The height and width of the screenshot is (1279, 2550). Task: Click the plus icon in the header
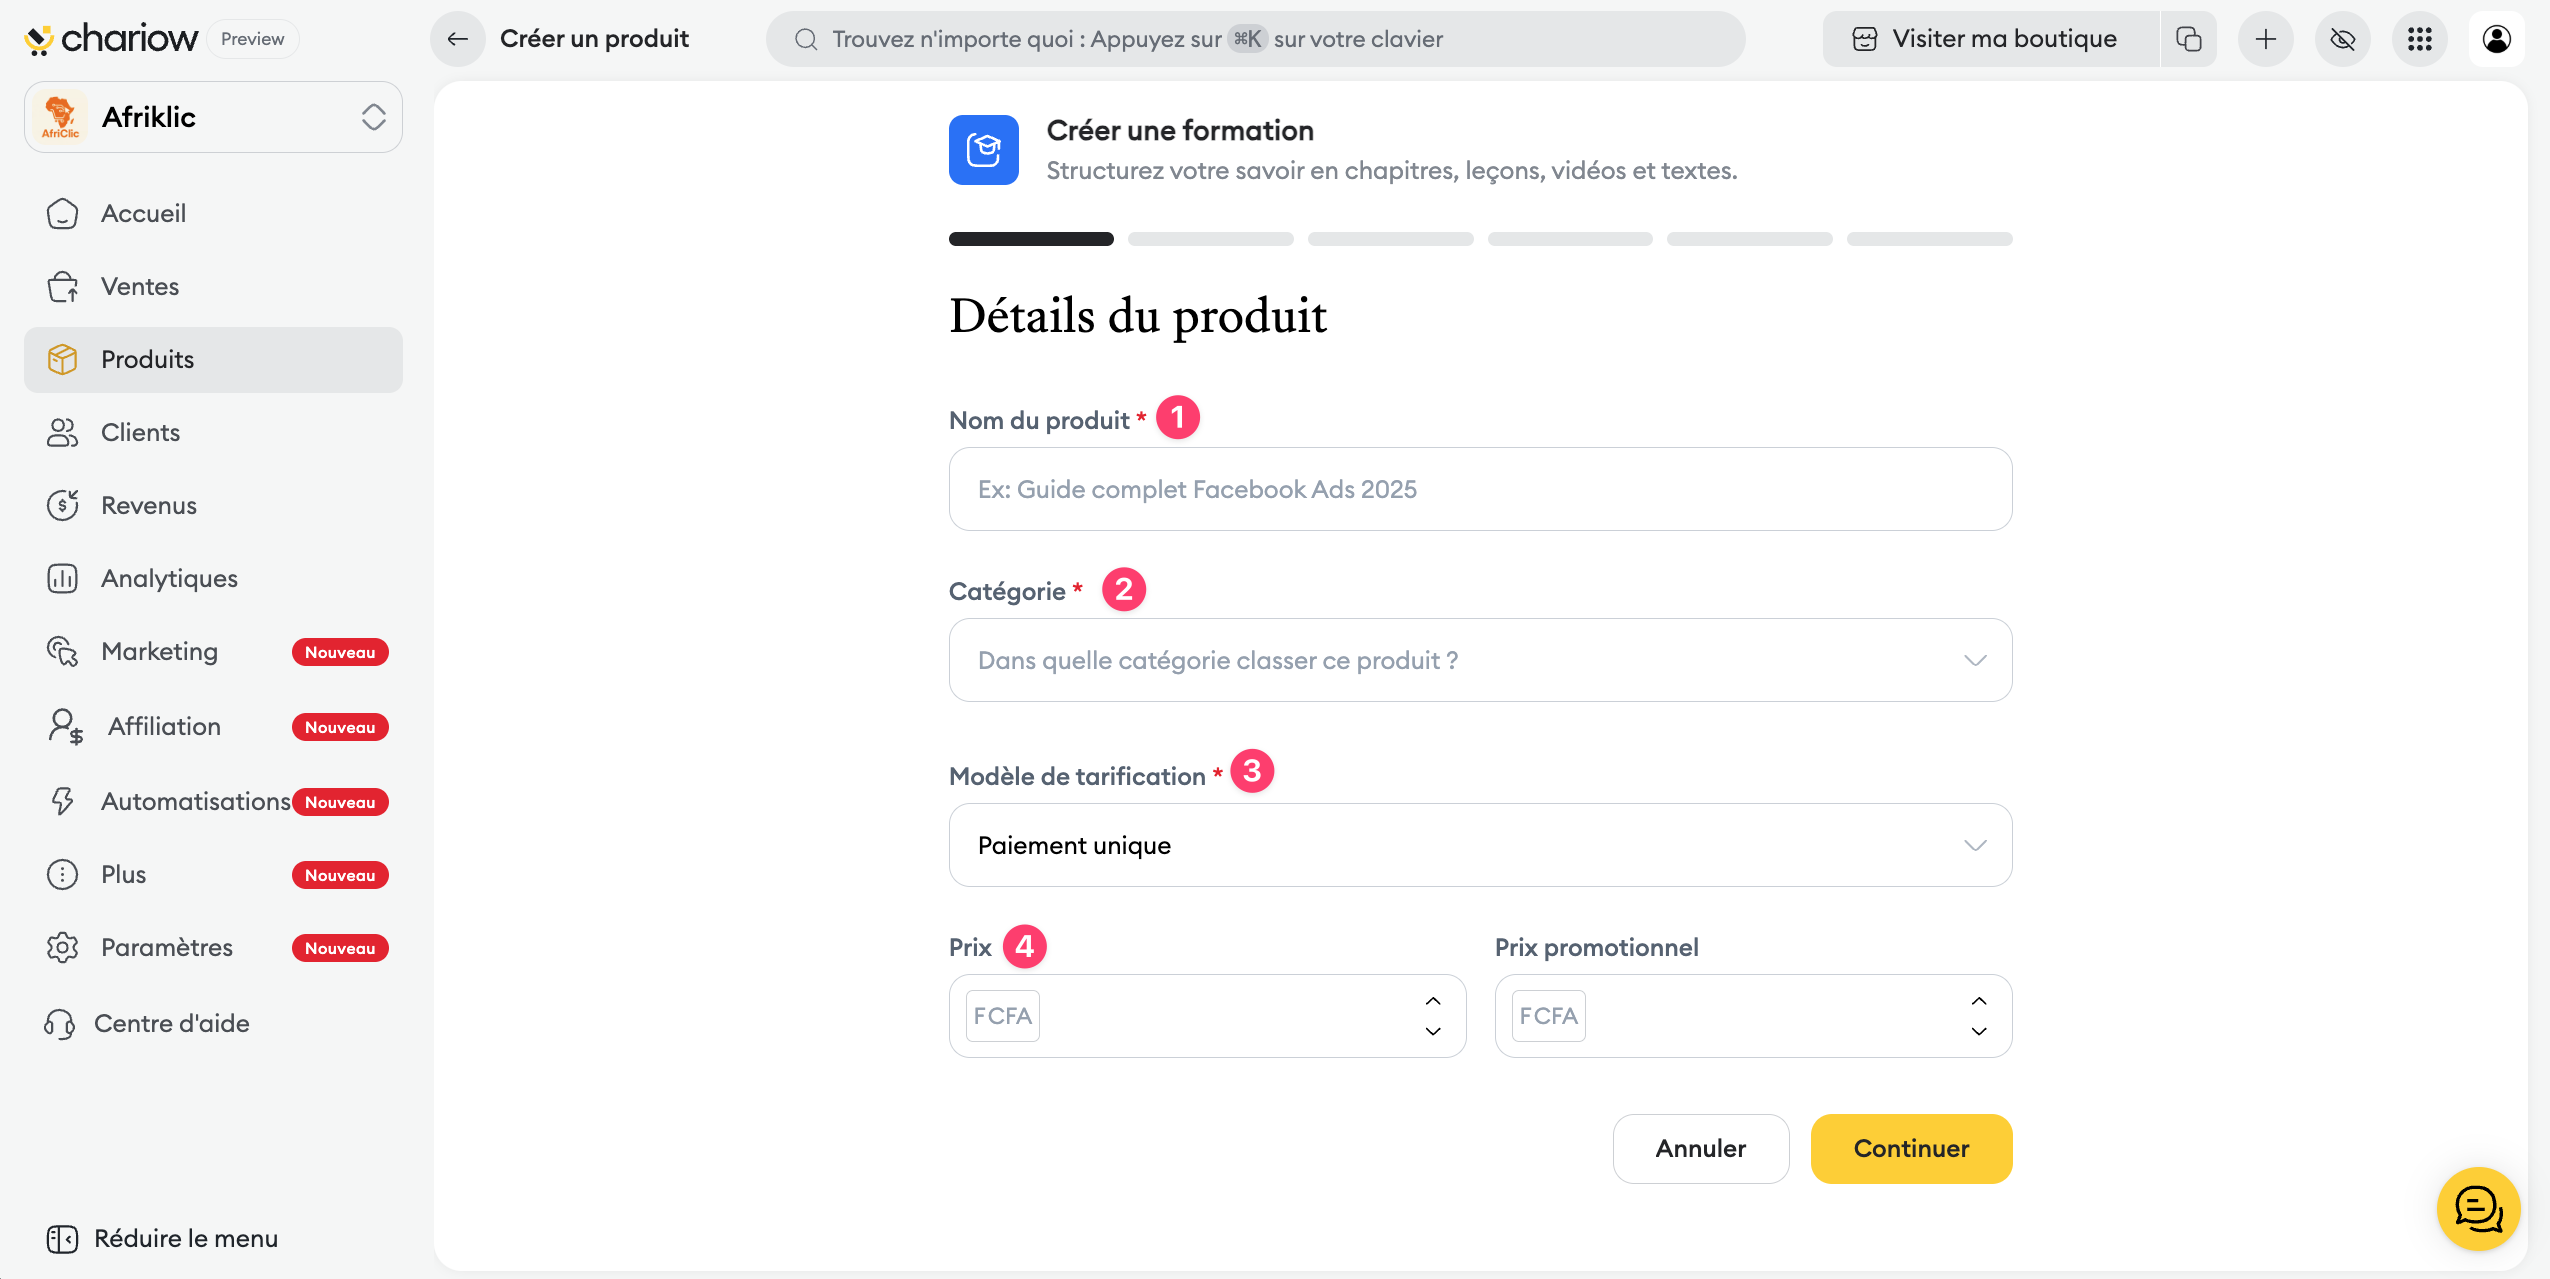click(2265, 39)
